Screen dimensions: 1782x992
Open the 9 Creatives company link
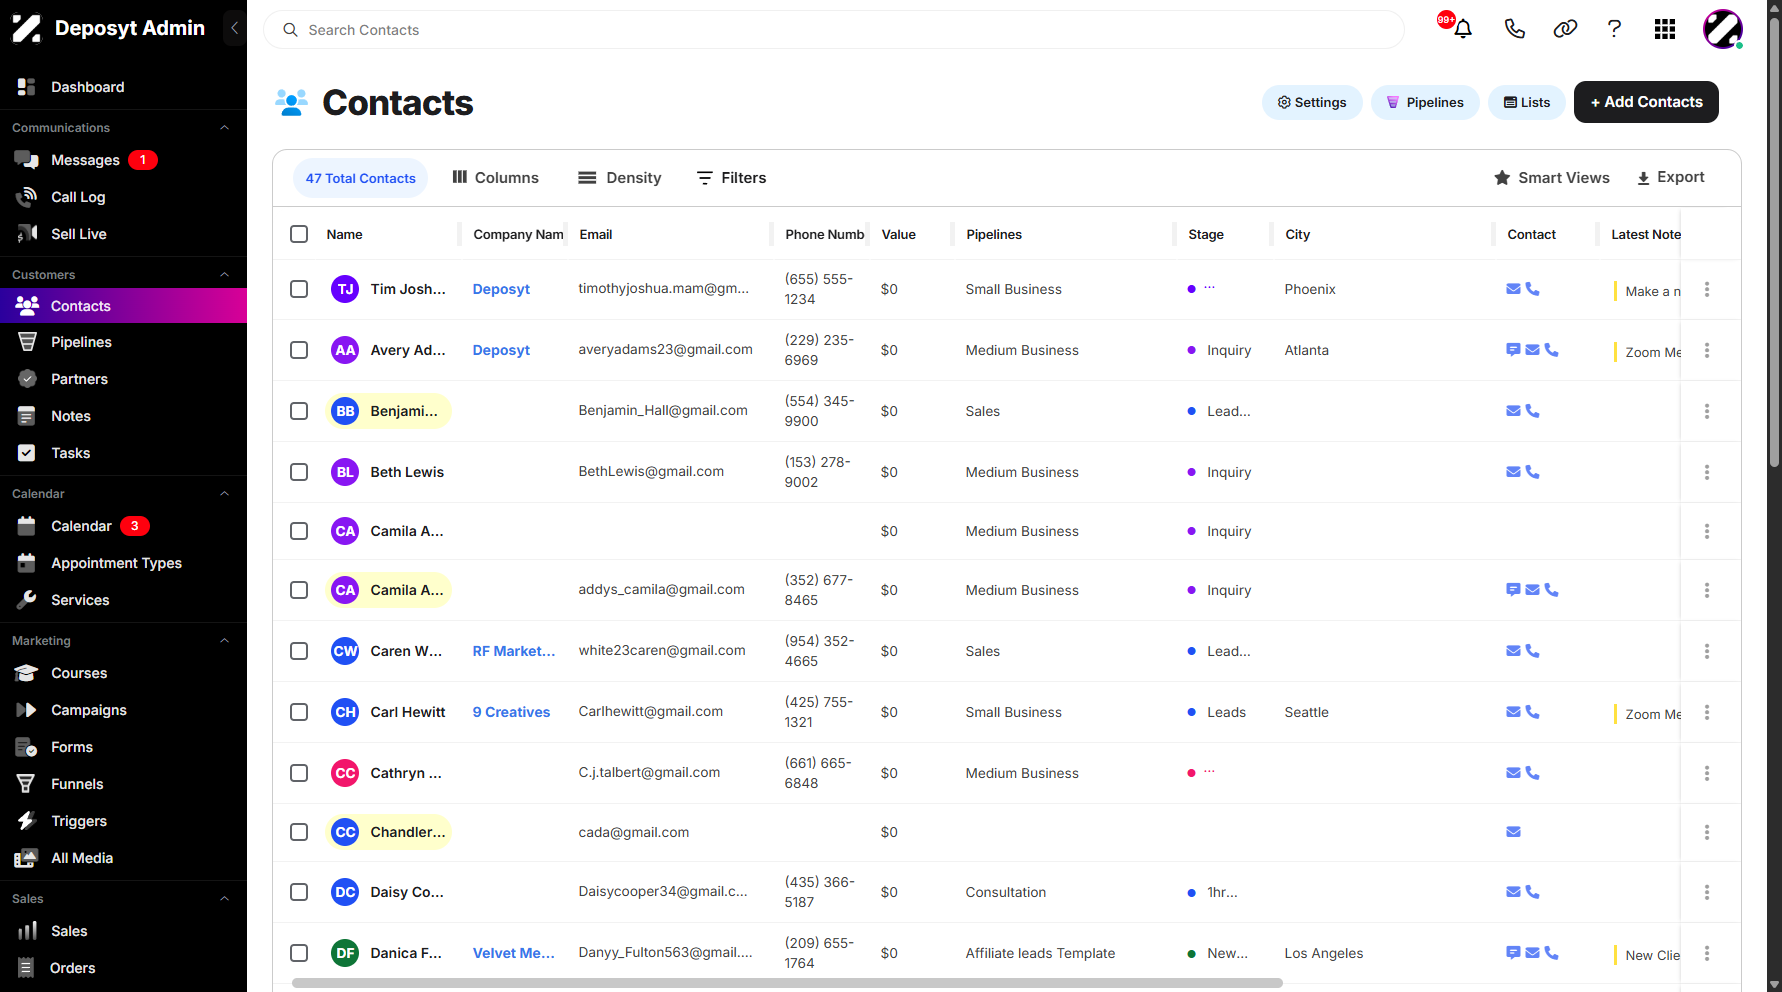click(511, 712)
